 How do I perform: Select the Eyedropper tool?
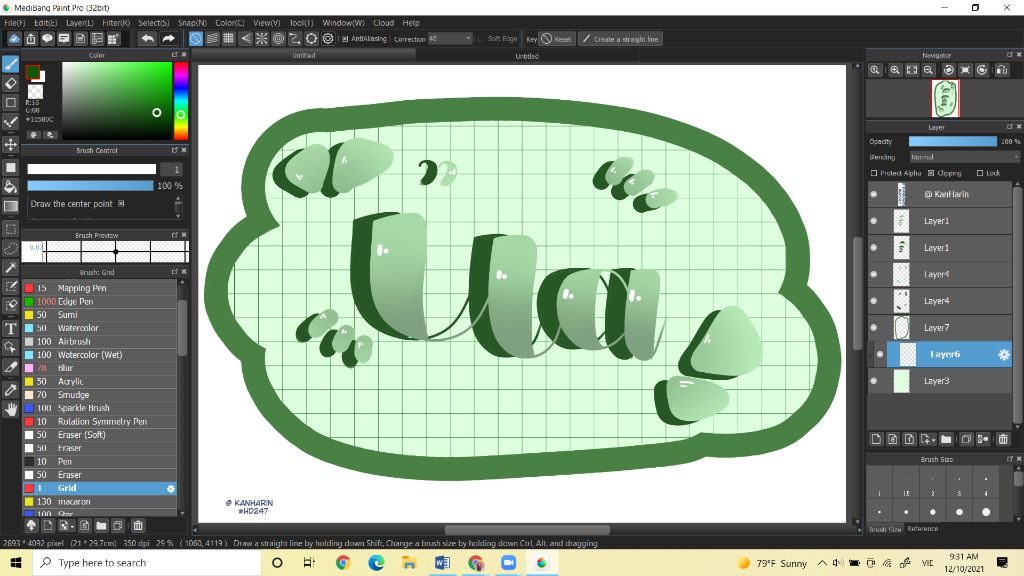[x=10, y=390]
